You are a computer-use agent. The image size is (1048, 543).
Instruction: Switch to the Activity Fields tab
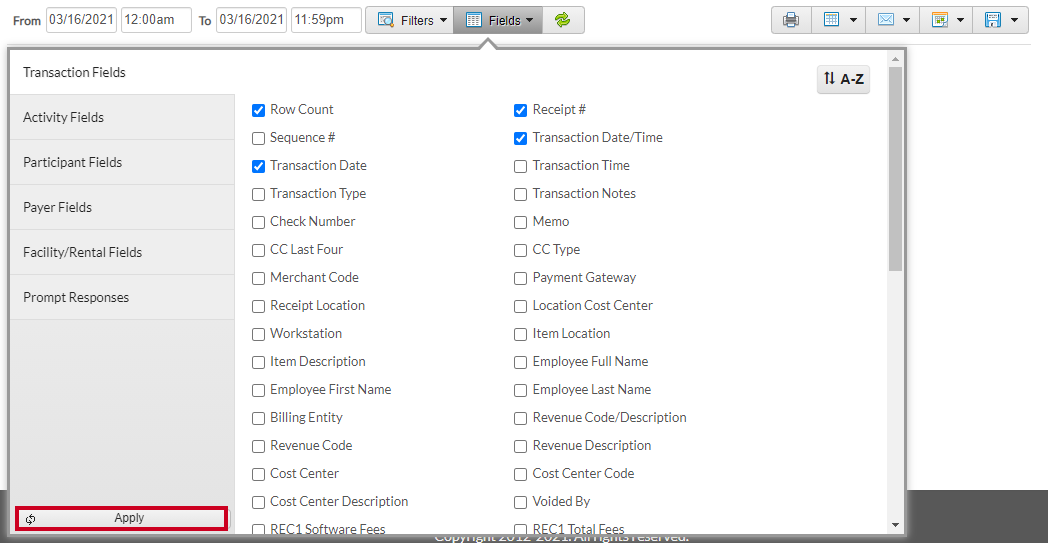(122, 117)
